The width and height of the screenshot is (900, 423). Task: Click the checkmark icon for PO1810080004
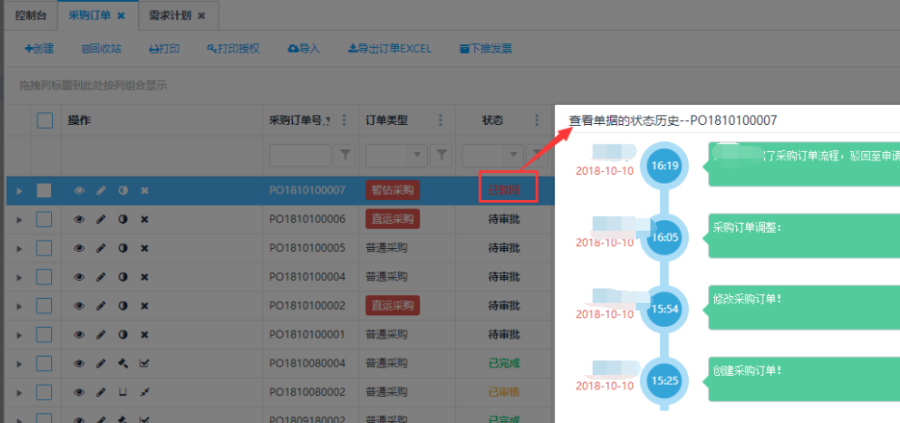tap(144, 363)
